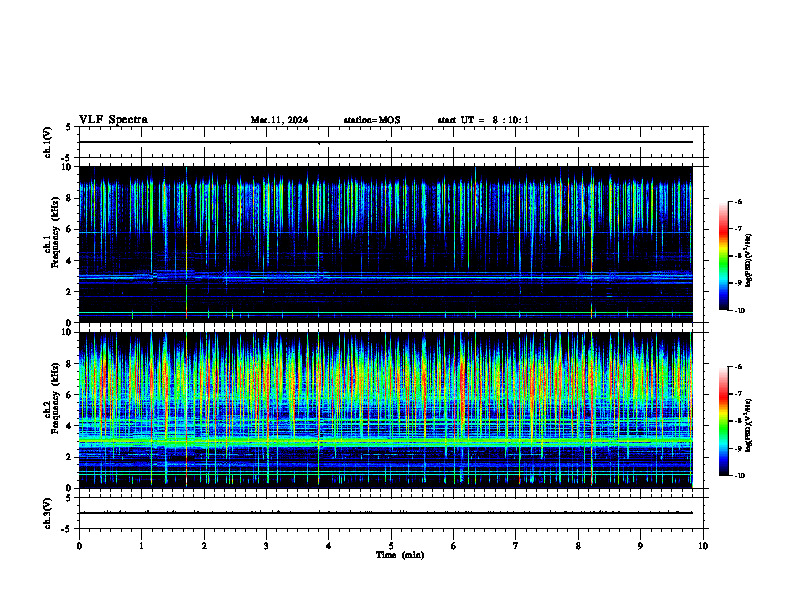The image size is (792, 612).
Task: Click the "6" kHz tick of ch.1 spectrogram
Action: pos(71,229)
